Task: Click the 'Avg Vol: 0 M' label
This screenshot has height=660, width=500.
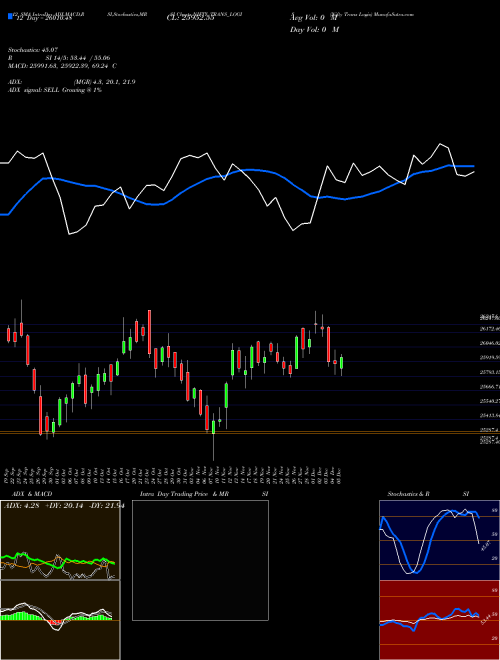Action: point(314,18)
